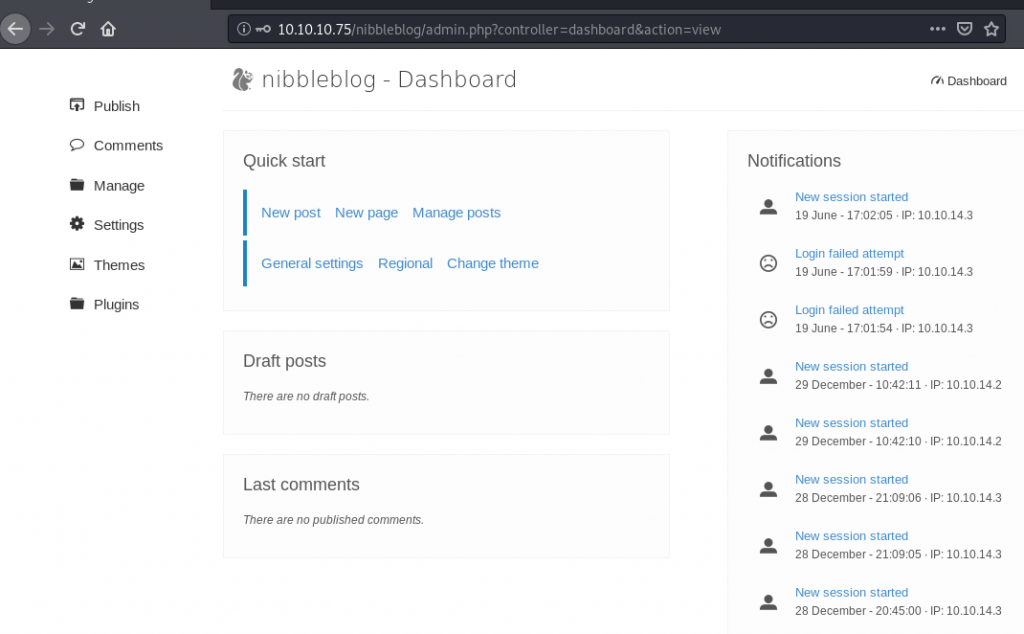1024x634 pixels.
Task: Click user icon for 20:45:00 session
Action: (769, 602)
